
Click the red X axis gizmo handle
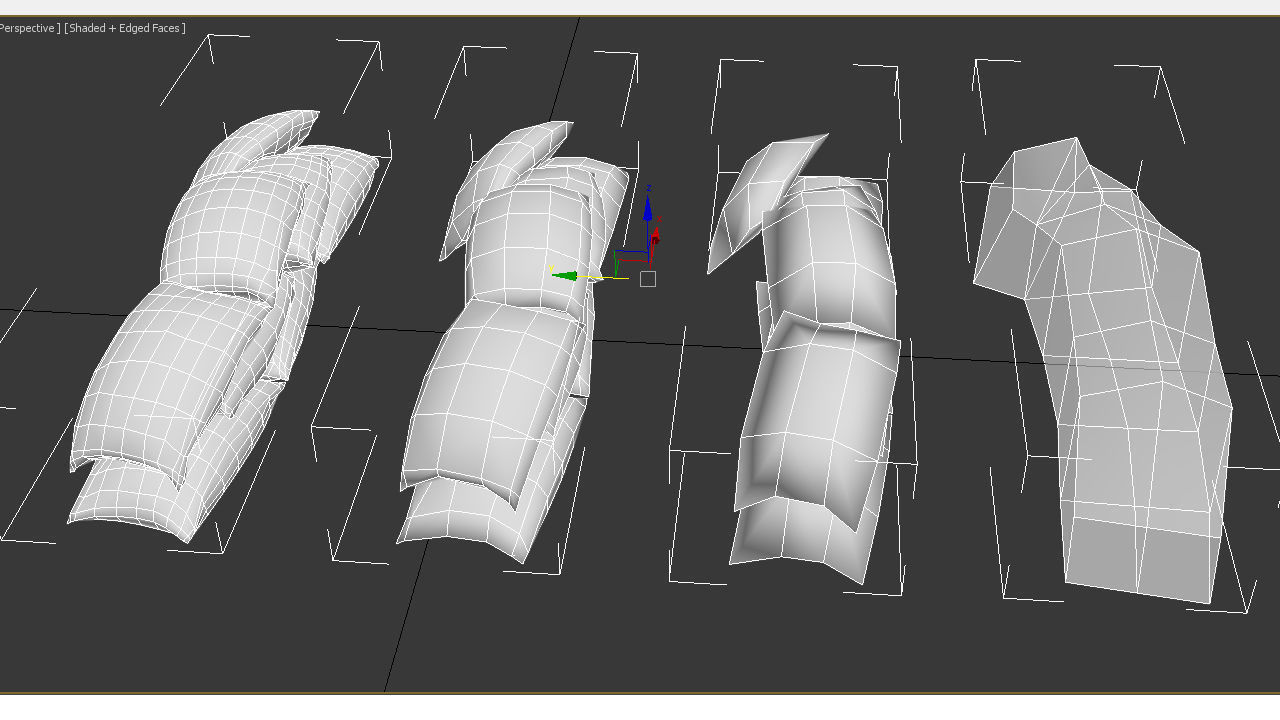[x=654, y=238]
